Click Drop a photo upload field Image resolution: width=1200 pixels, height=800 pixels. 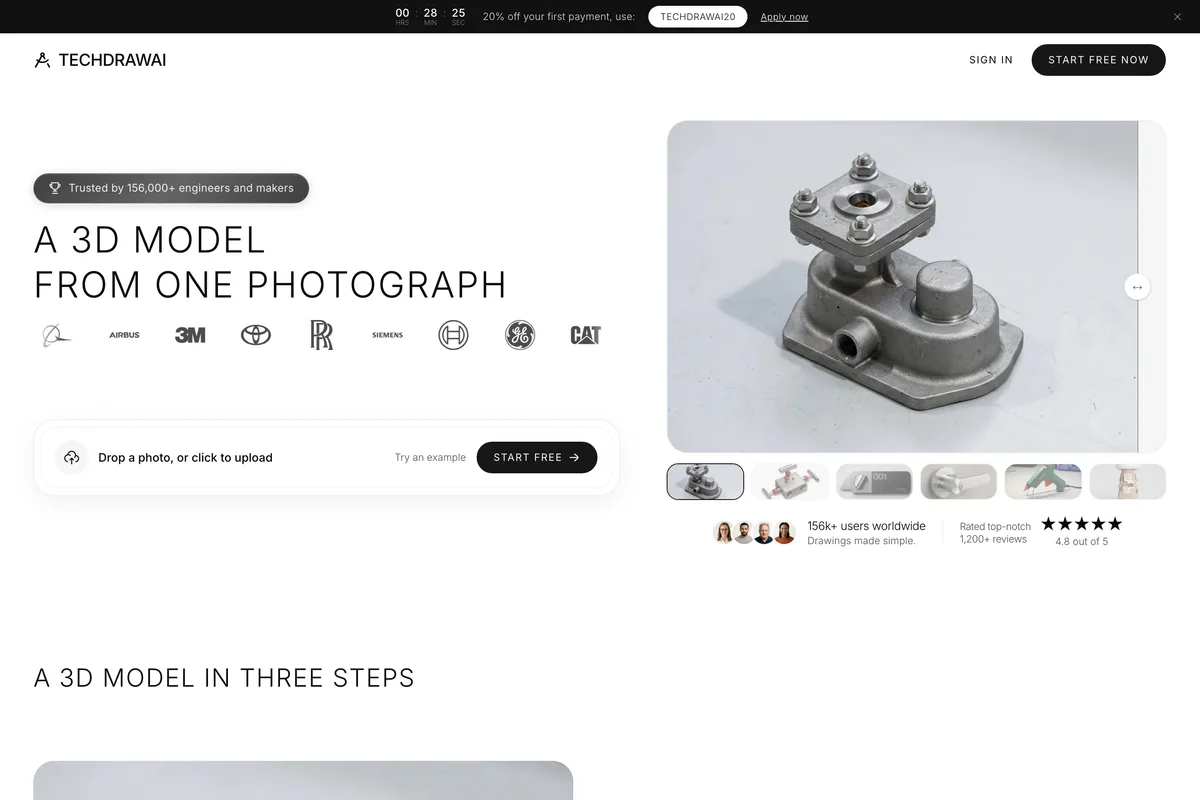coord(326,457)
